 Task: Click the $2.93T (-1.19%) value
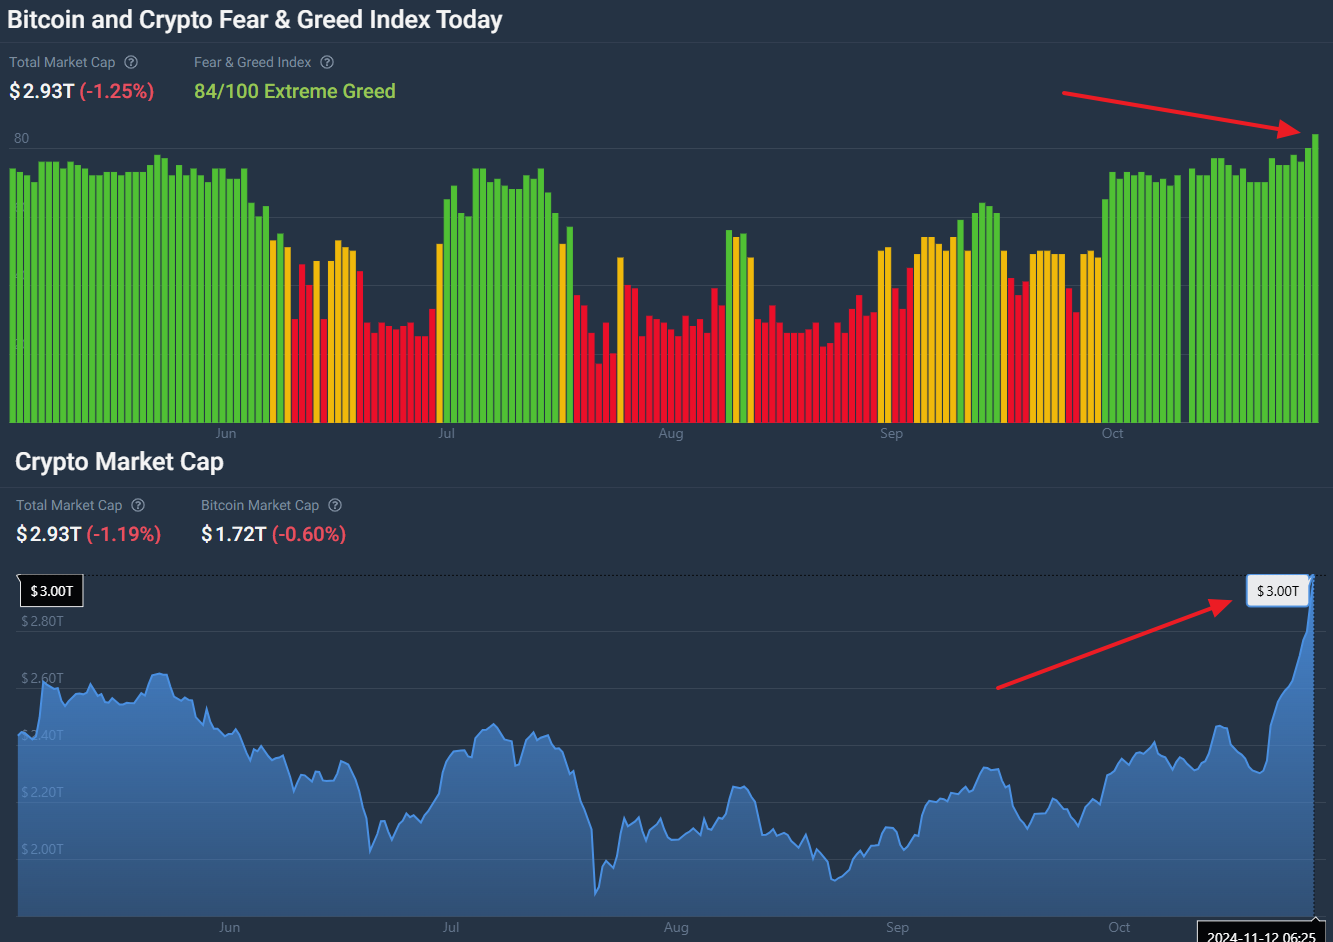pyautogui.click(x=89, y=534)
